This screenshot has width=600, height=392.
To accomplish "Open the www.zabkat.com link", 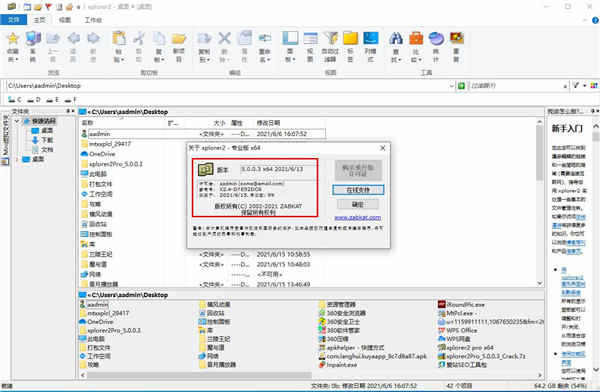I will (357, 217).
